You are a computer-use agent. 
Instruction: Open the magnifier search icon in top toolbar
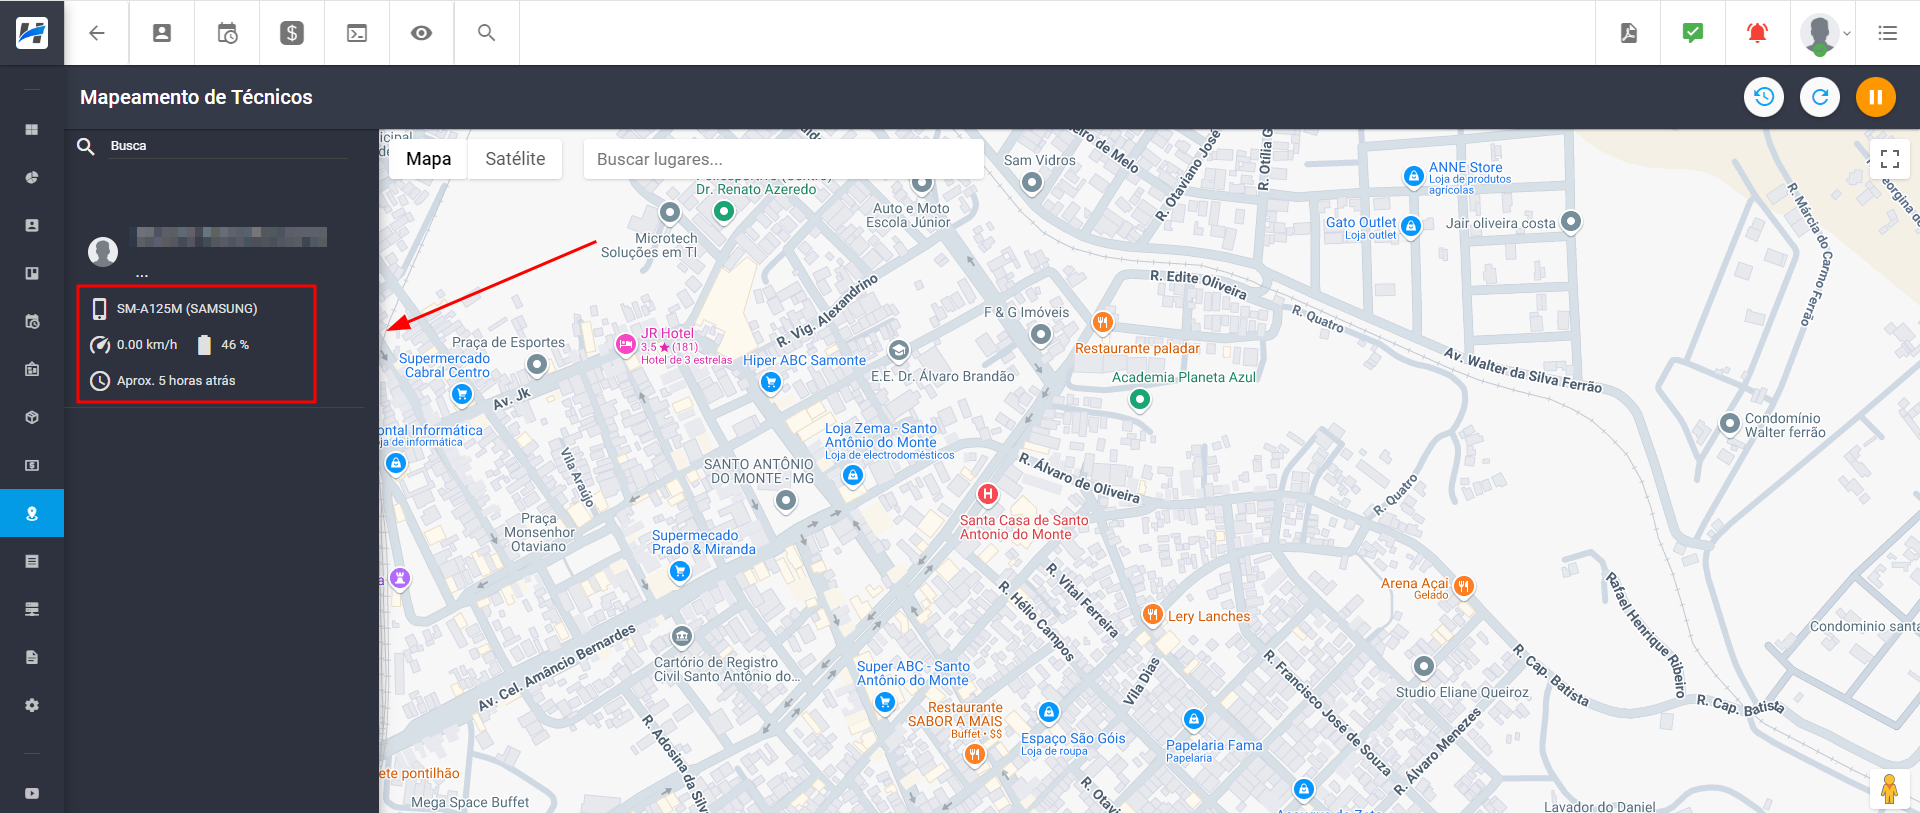click(487, 33)
